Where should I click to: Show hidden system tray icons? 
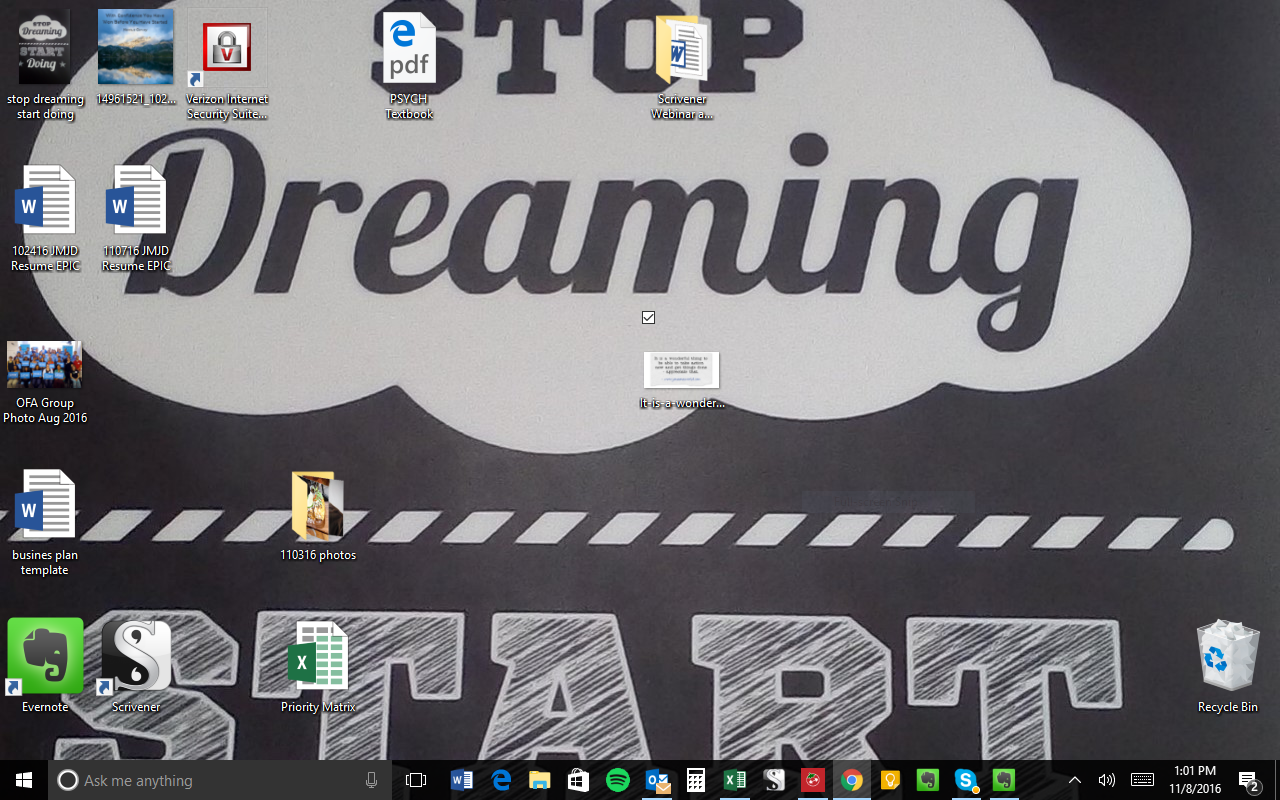[x=1075, y=780]
